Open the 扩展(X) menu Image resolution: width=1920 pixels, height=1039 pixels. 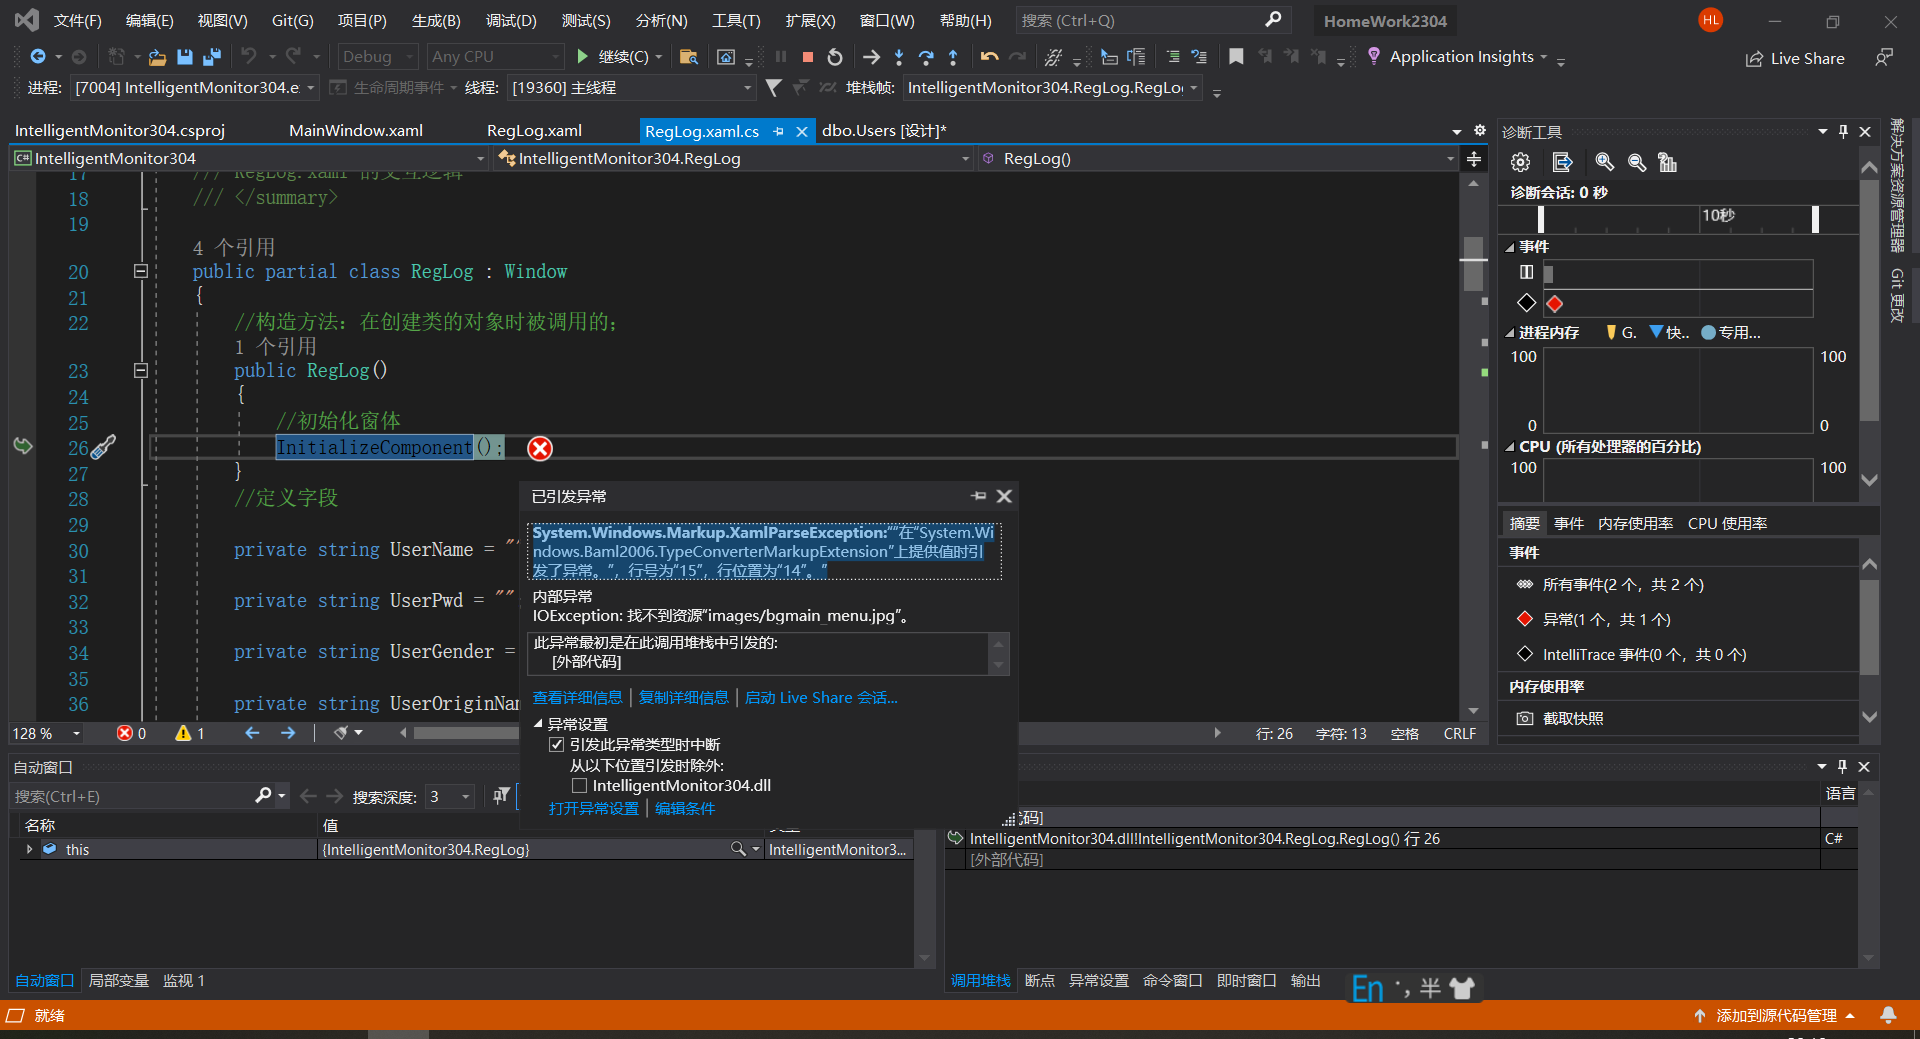tap(810, 20)
